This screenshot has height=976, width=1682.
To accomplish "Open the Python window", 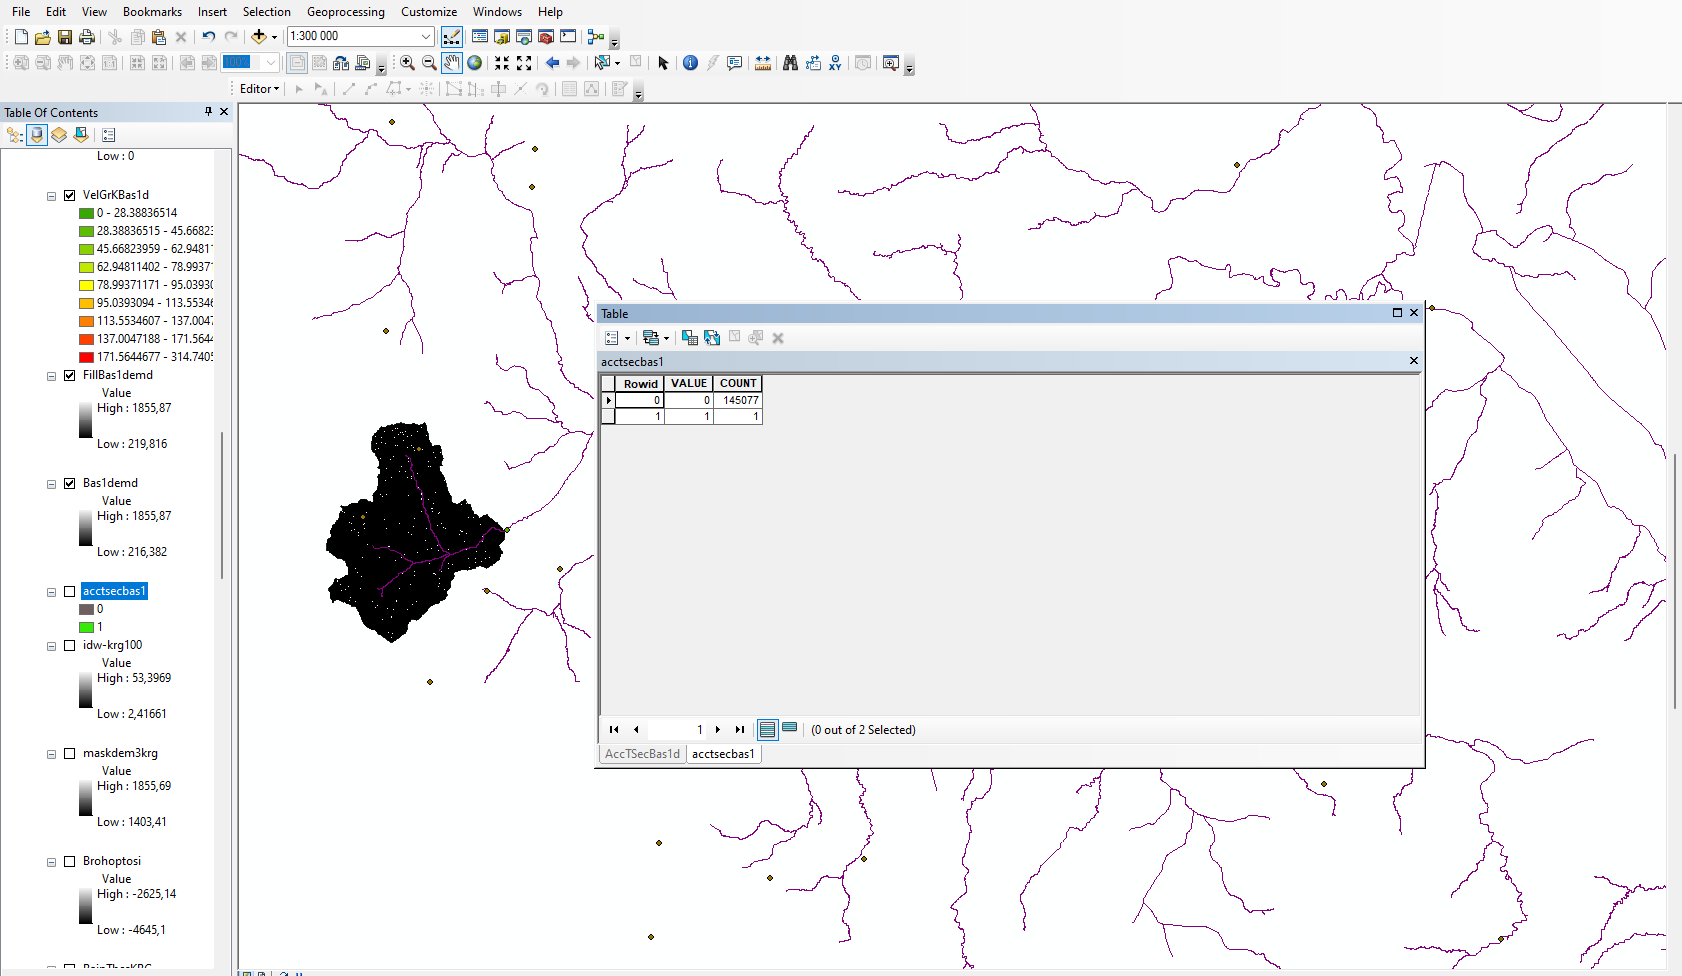I will [x=568, y=37].
